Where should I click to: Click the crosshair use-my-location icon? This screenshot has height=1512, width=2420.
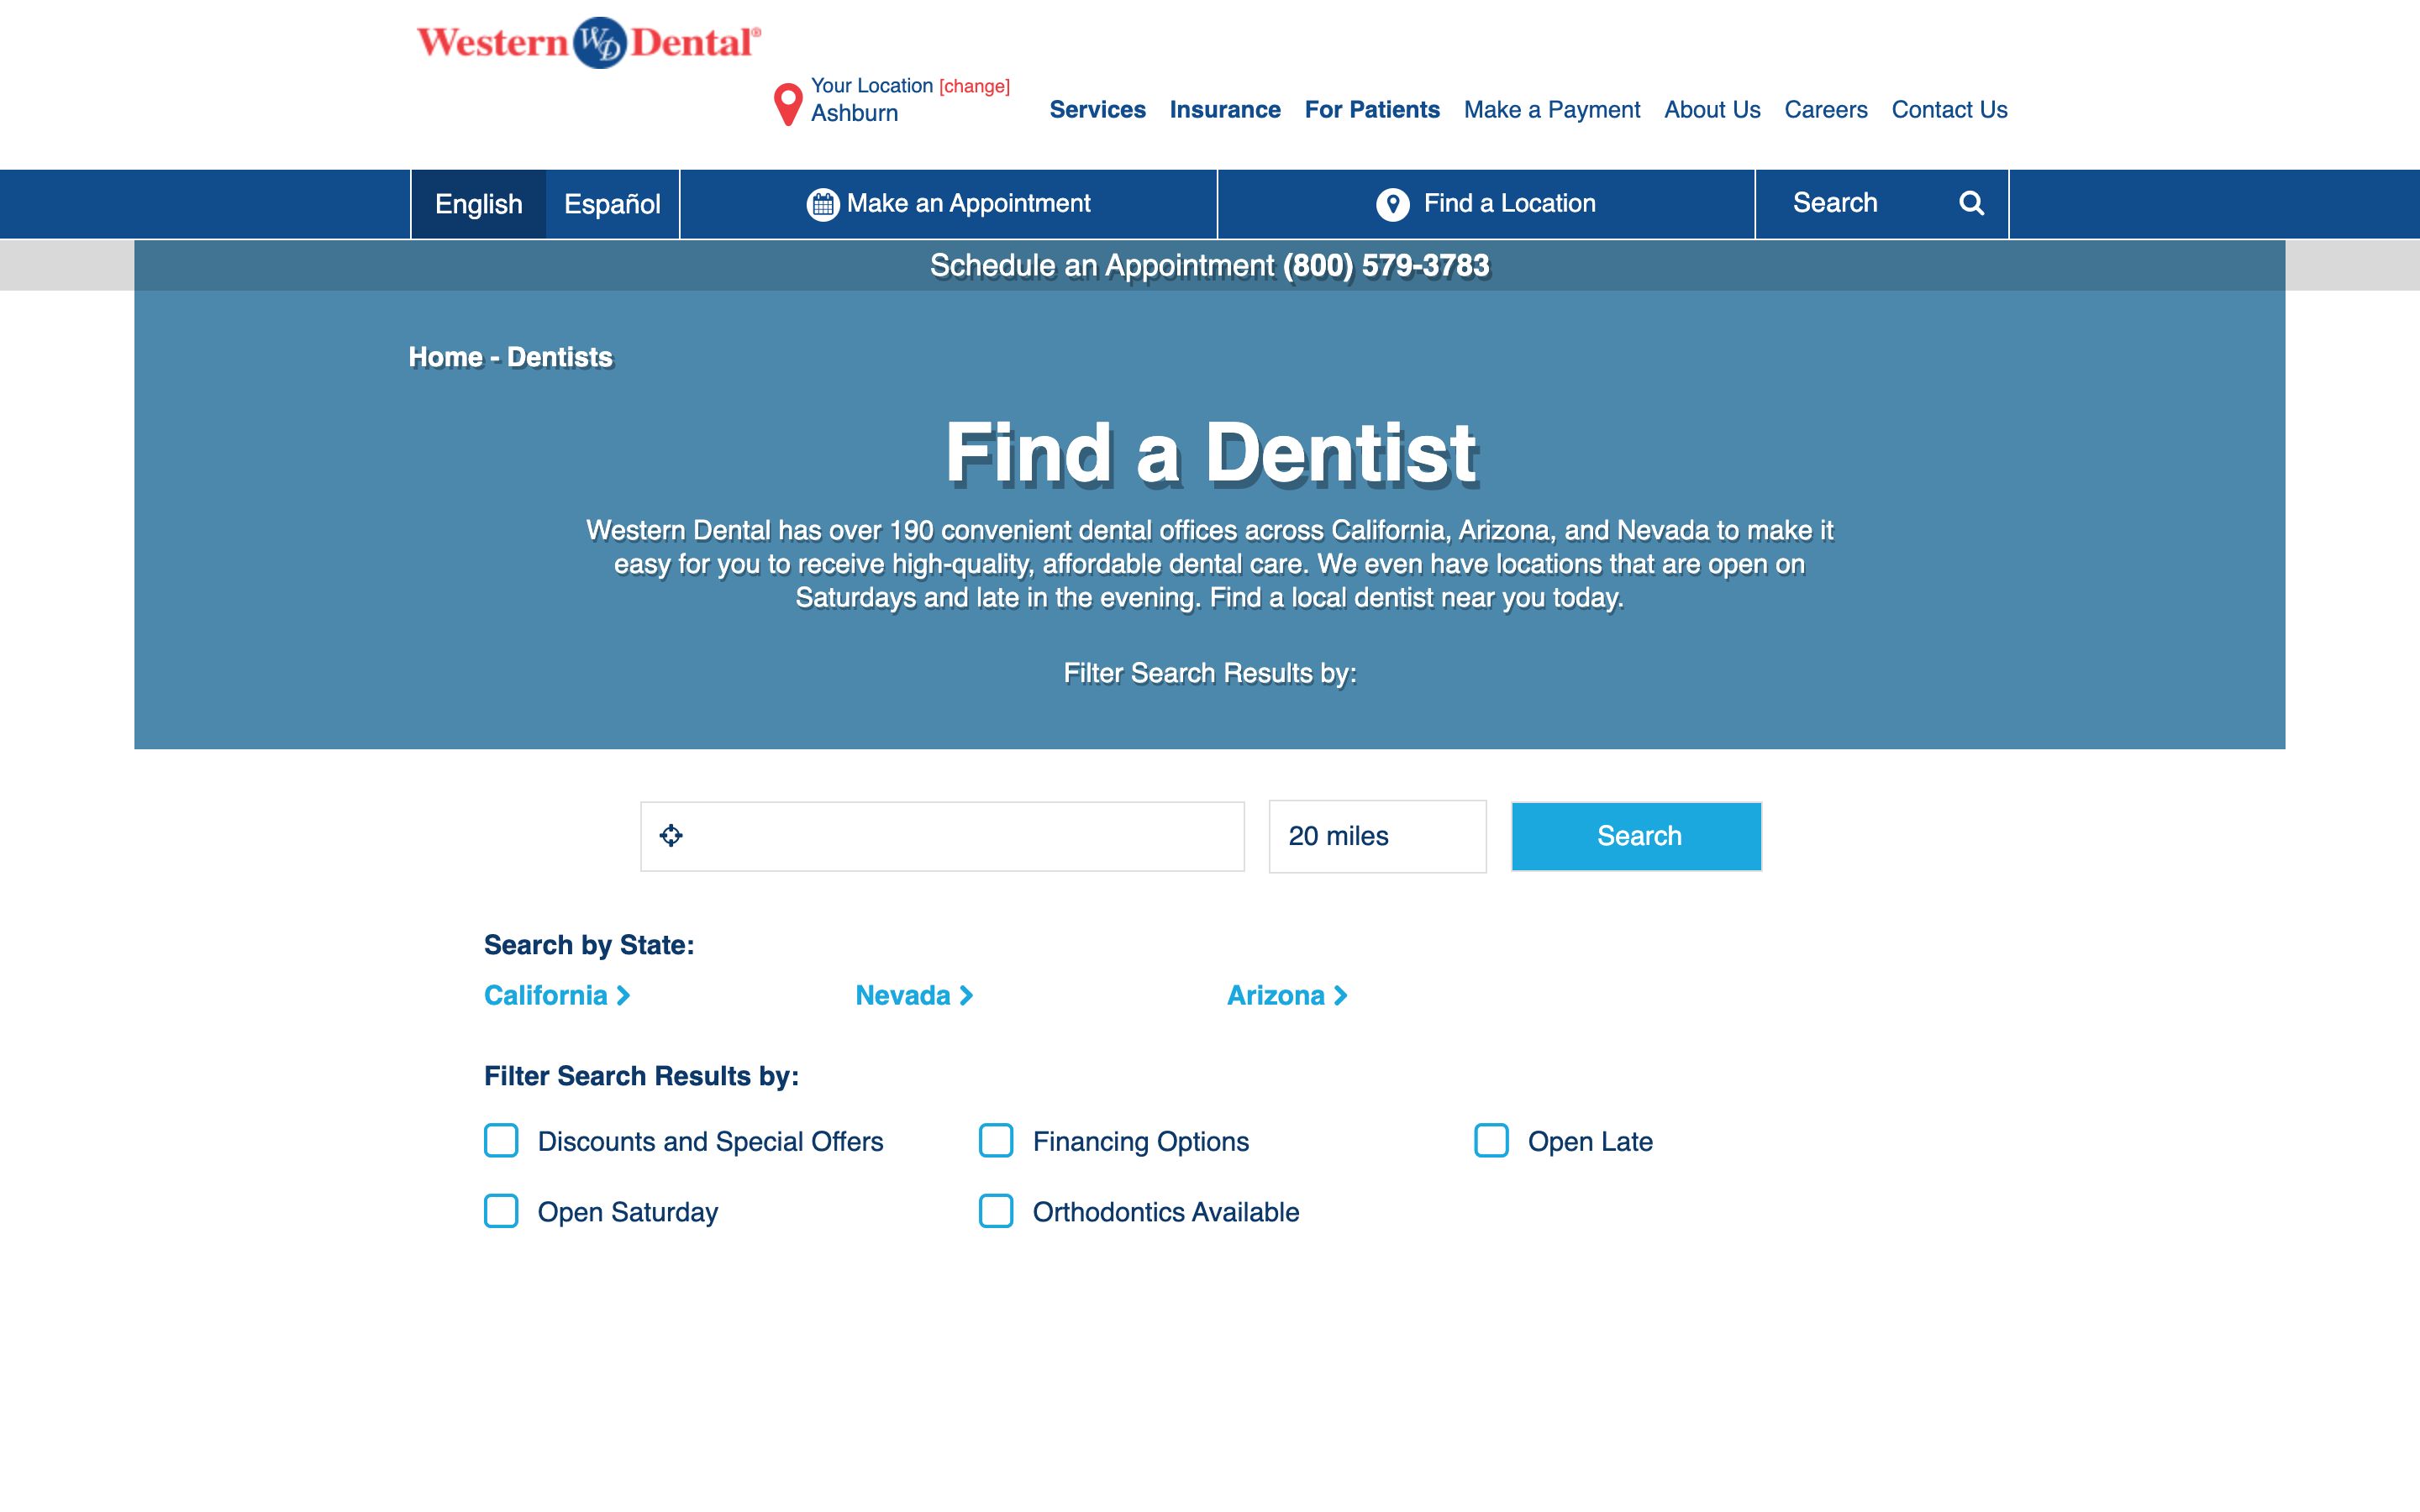pos(671,835)
